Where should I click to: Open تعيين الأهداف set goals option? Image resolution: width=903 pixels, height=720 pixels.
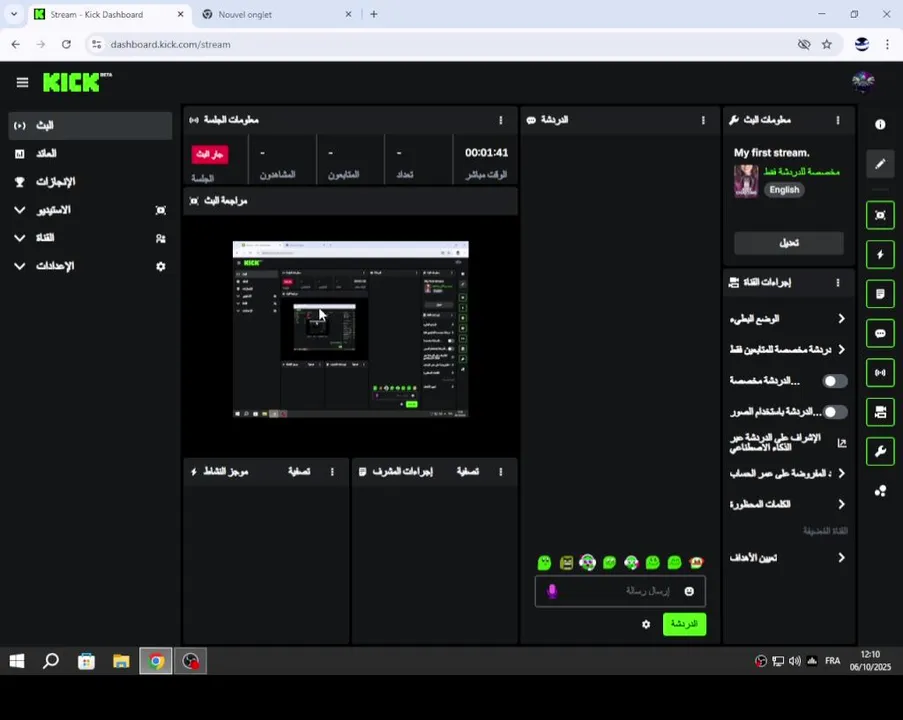(x=788, y=558)
